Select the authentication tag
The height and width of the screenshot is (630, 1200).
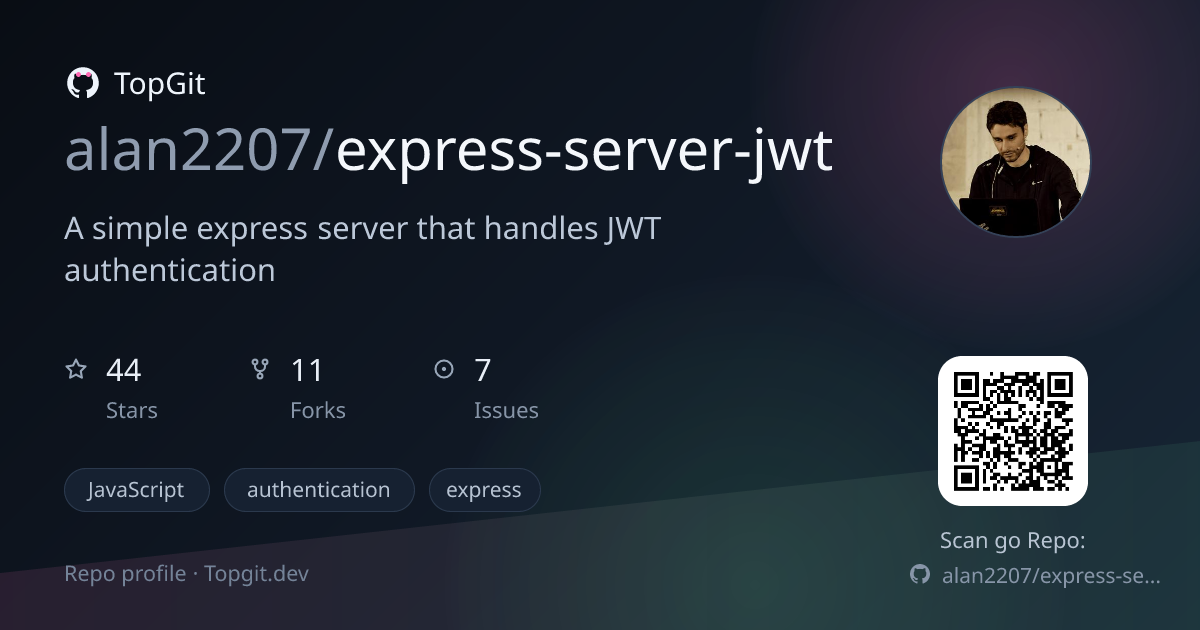click(319, 490)
